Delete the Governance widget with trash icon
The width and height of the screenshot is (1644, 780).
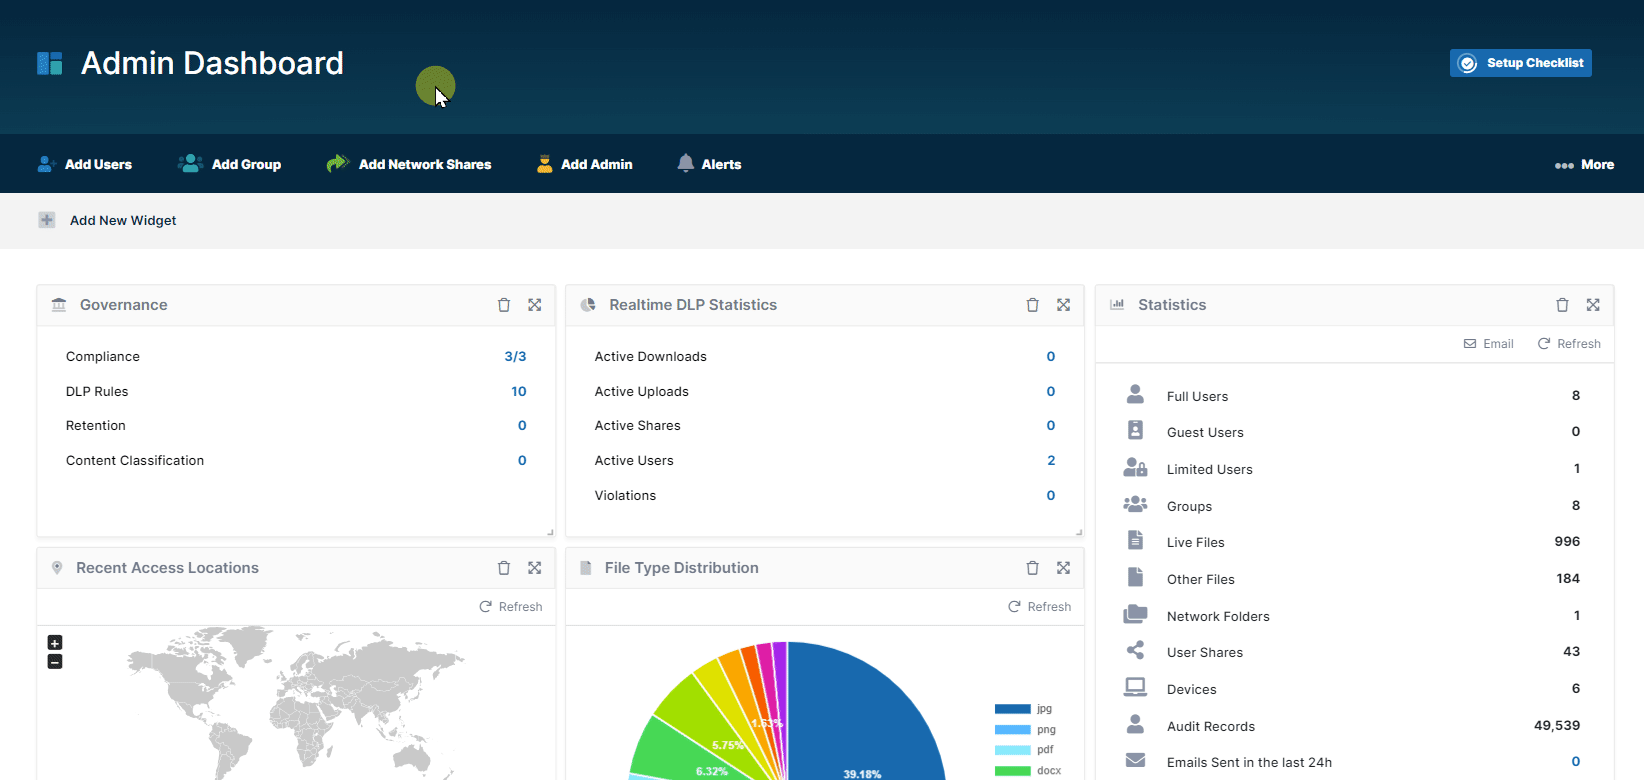504,305
